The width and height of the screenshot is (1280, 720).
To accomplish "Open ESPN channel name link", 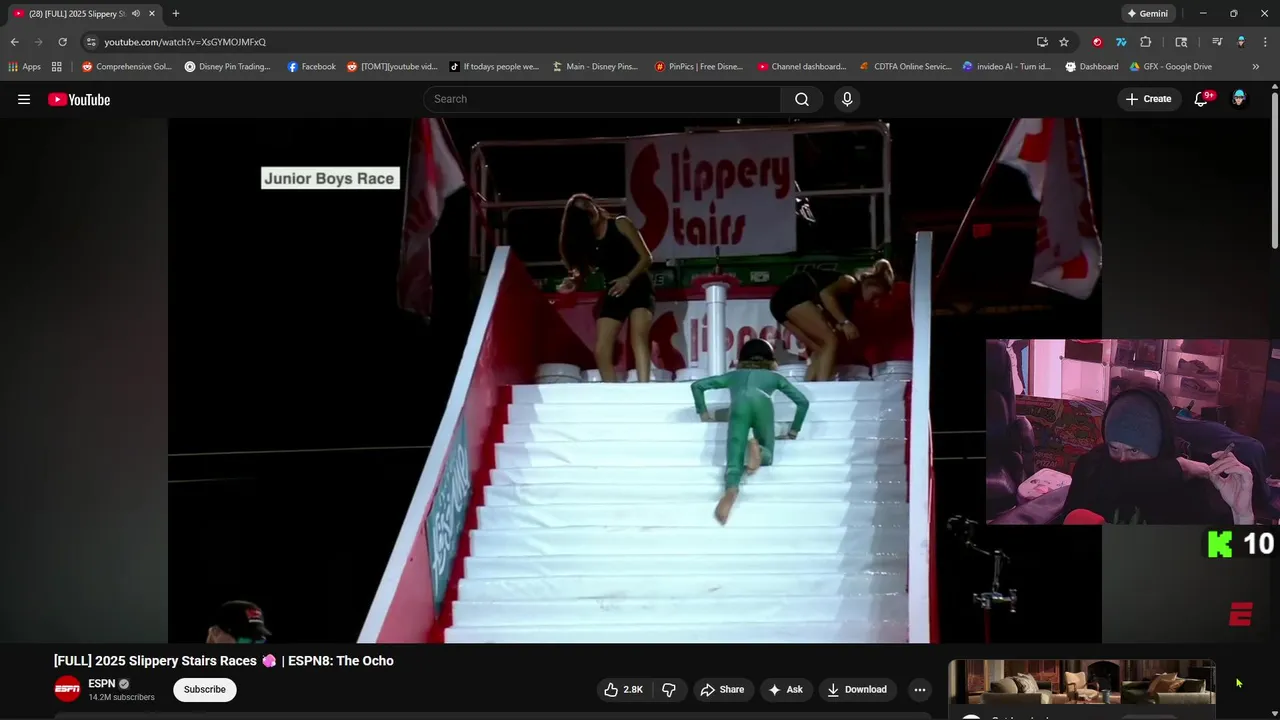I will click(102, 683).
